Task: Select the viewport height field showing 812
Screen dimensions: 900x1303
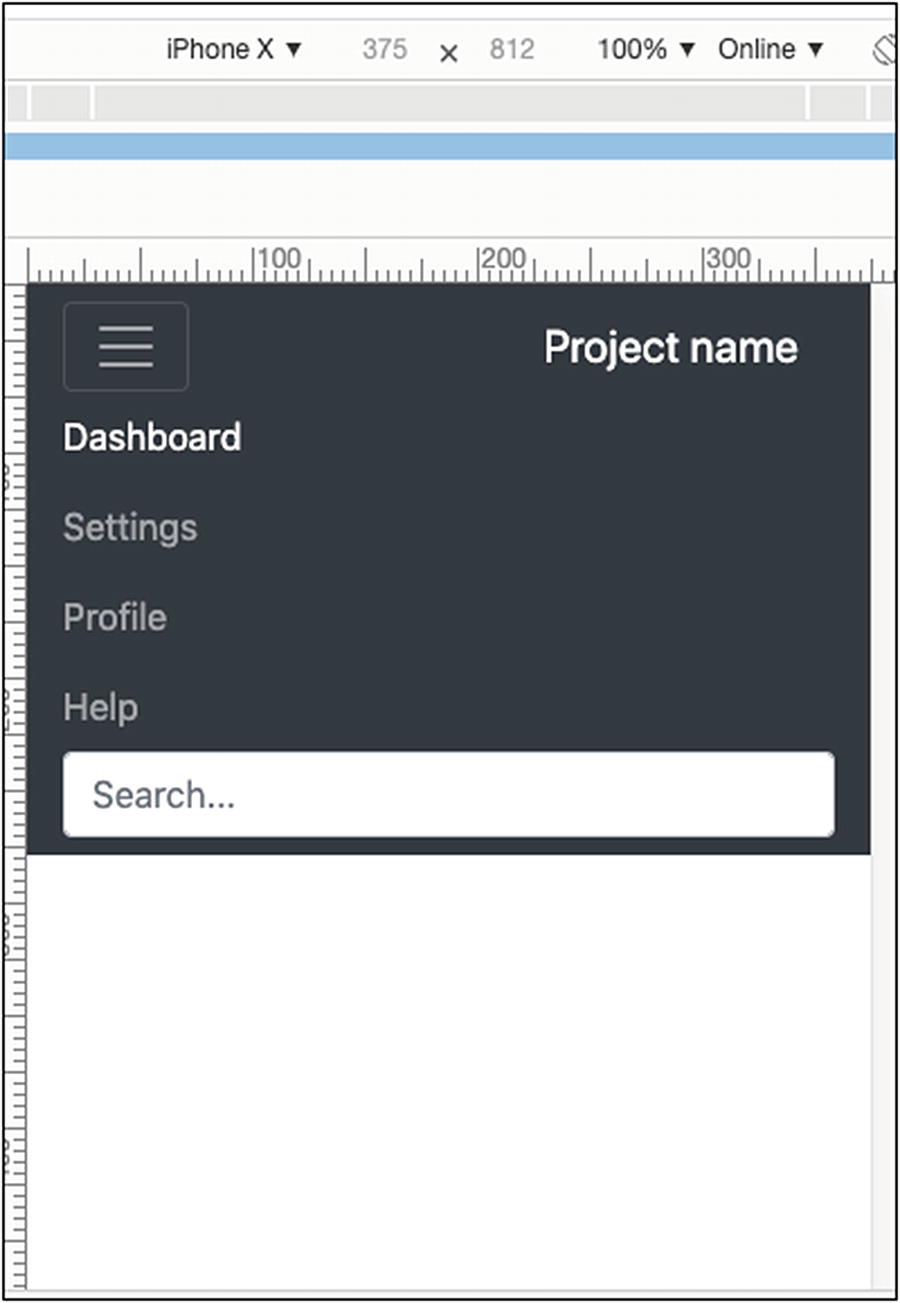Action: 512,49
